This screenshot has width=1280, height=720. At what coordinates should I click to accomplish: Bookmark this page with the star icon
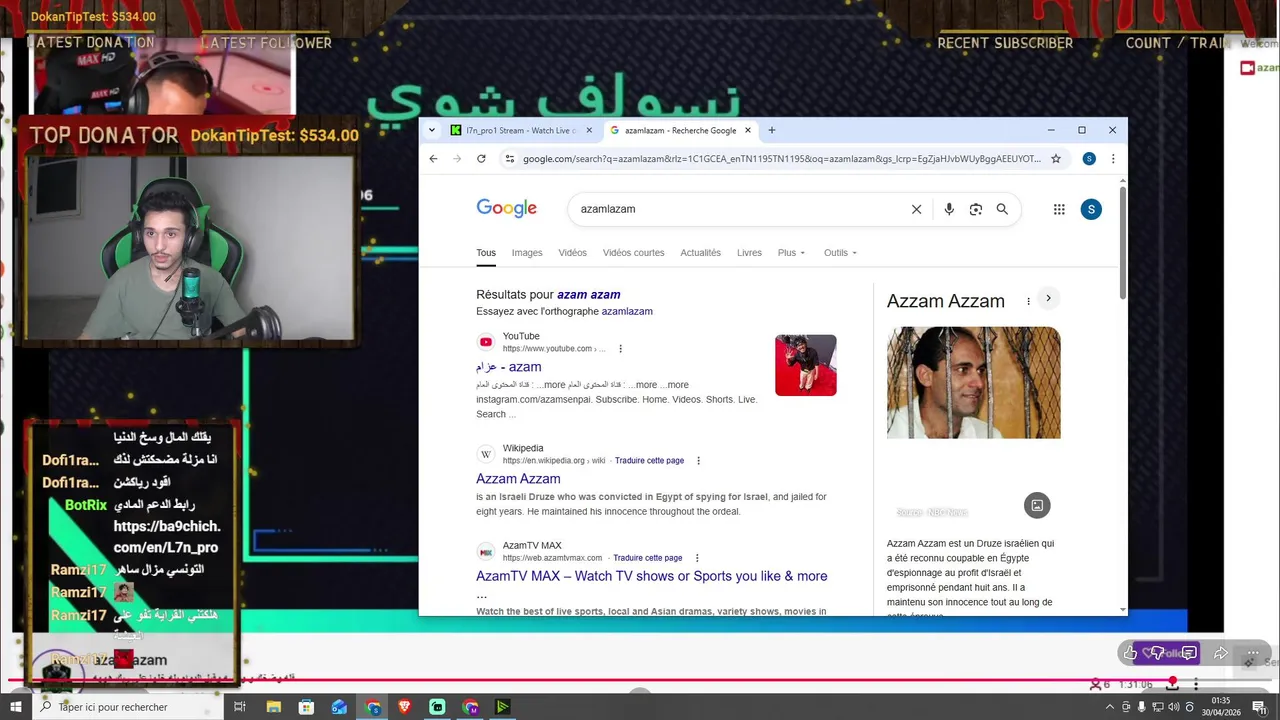(x=1055, y=159)
